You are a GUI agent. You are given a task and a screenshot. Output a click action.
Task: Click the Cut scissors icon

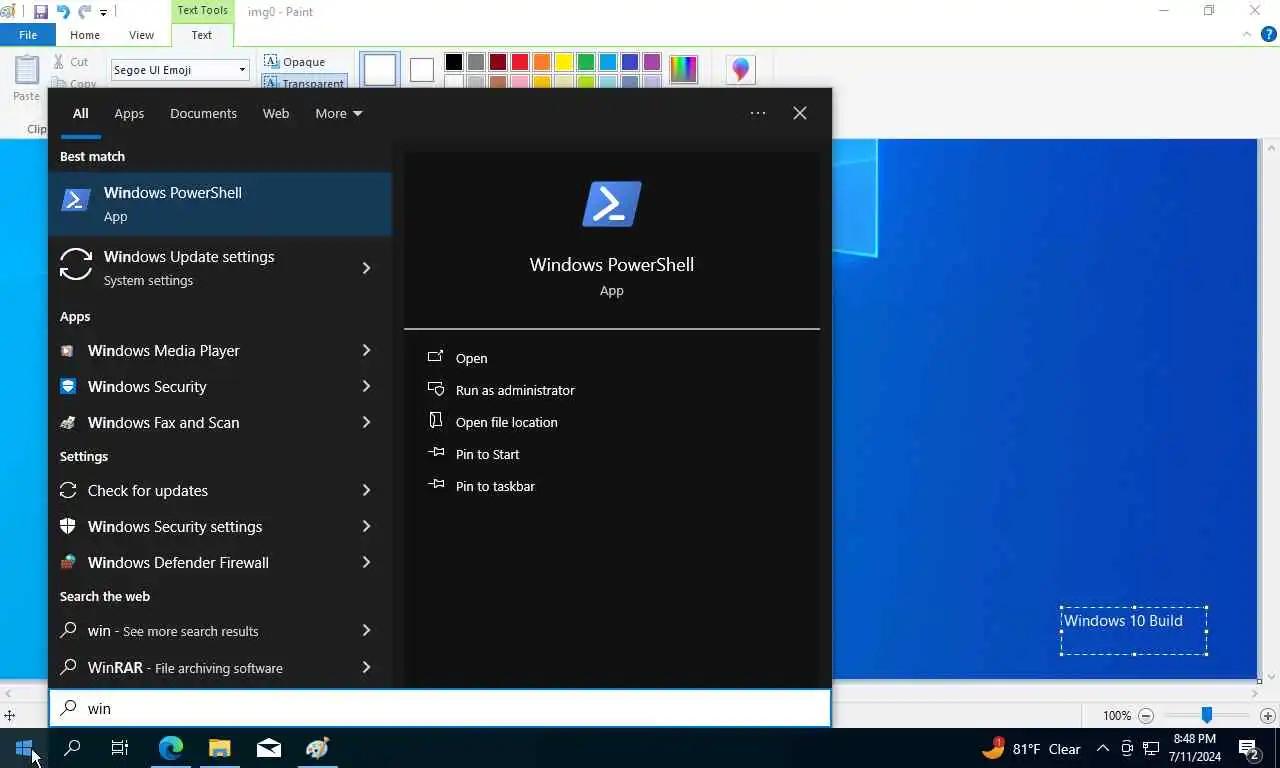59,62
